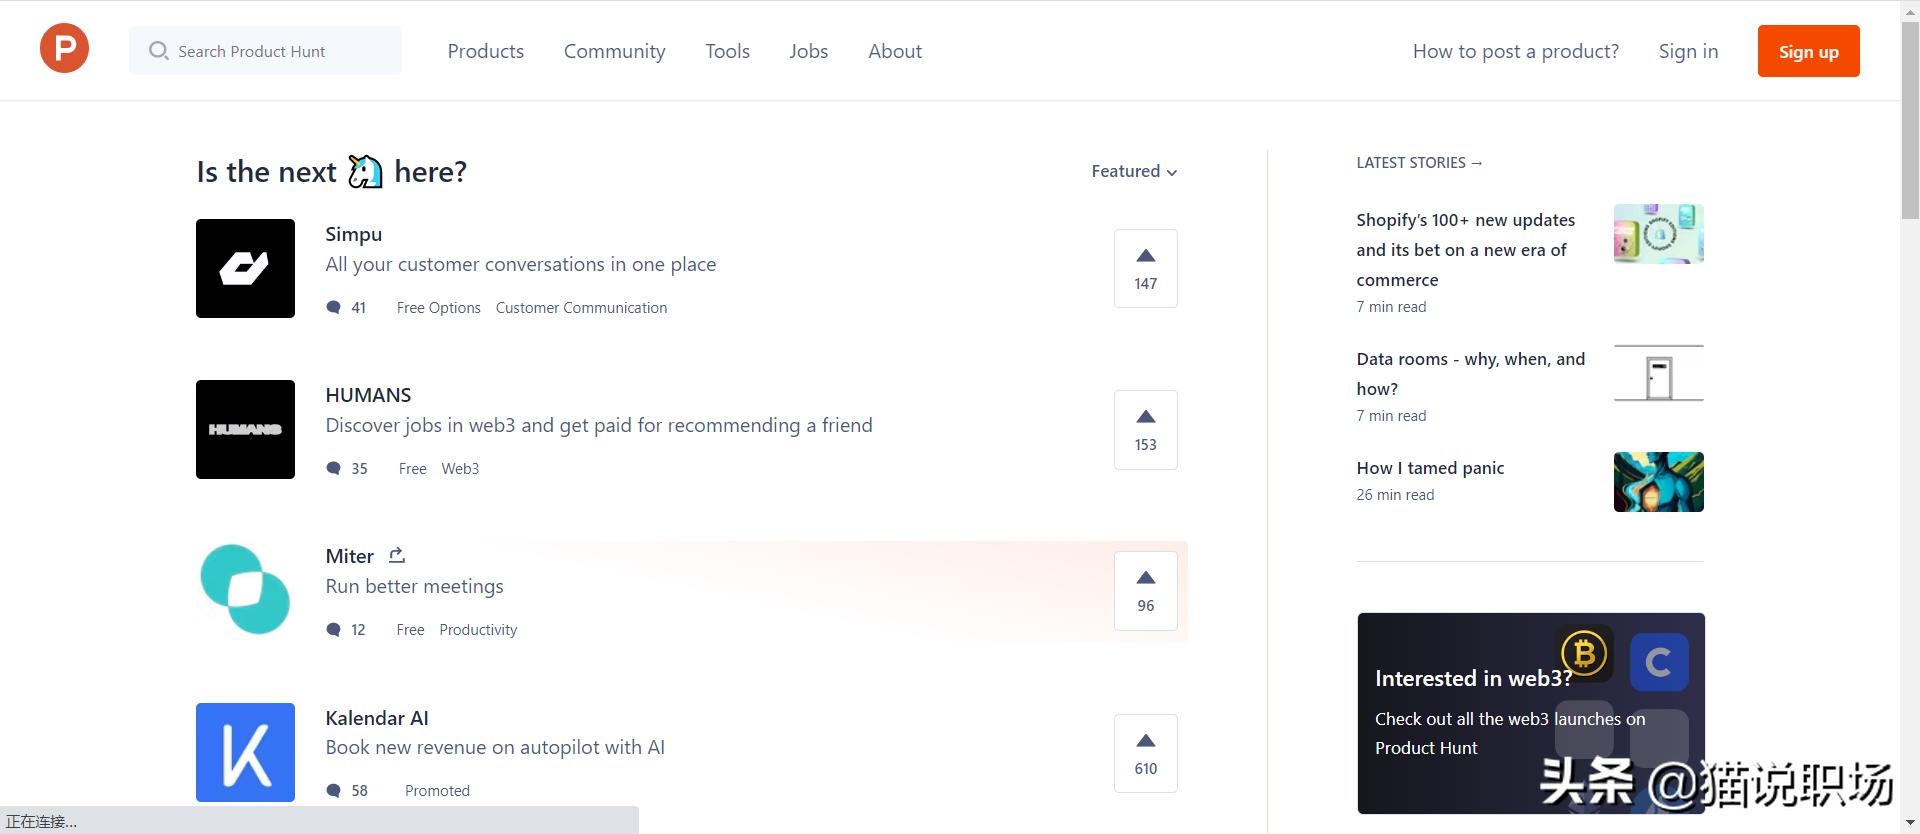The height and width of the screenshot is (834, 1920).
Task: Click the Run better meetings tagline
Action: point(414,586)
